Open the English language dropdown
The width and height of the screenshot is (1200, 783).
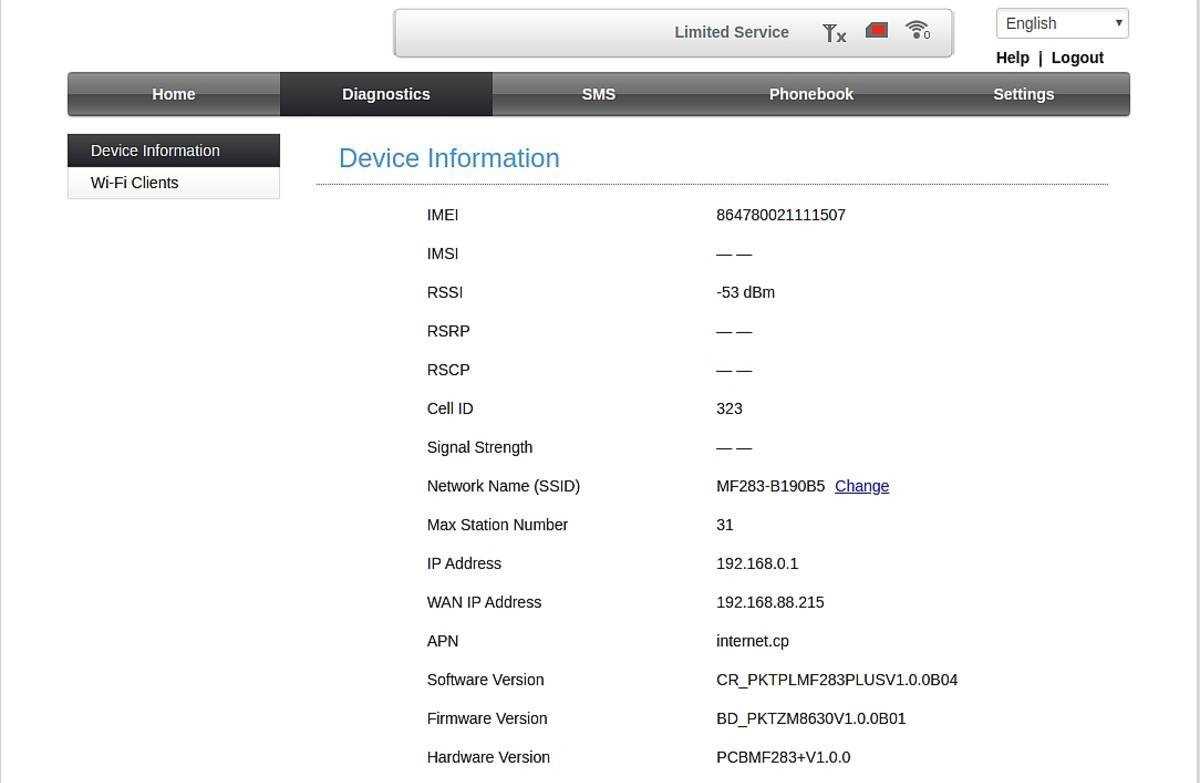(x=1062, y=23)
